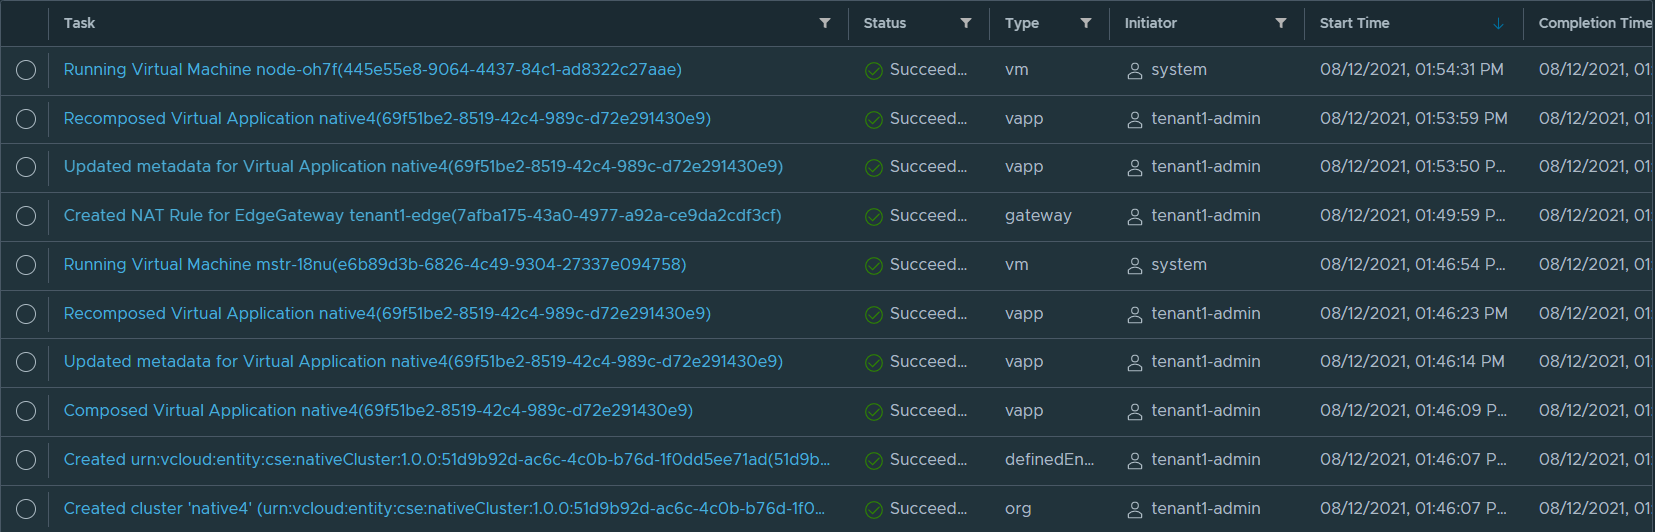Image resolution: width=1655 pixels, height=532 pixels.
Task: Click success icon for Created NAT Rule task
Action: point(874,217)
